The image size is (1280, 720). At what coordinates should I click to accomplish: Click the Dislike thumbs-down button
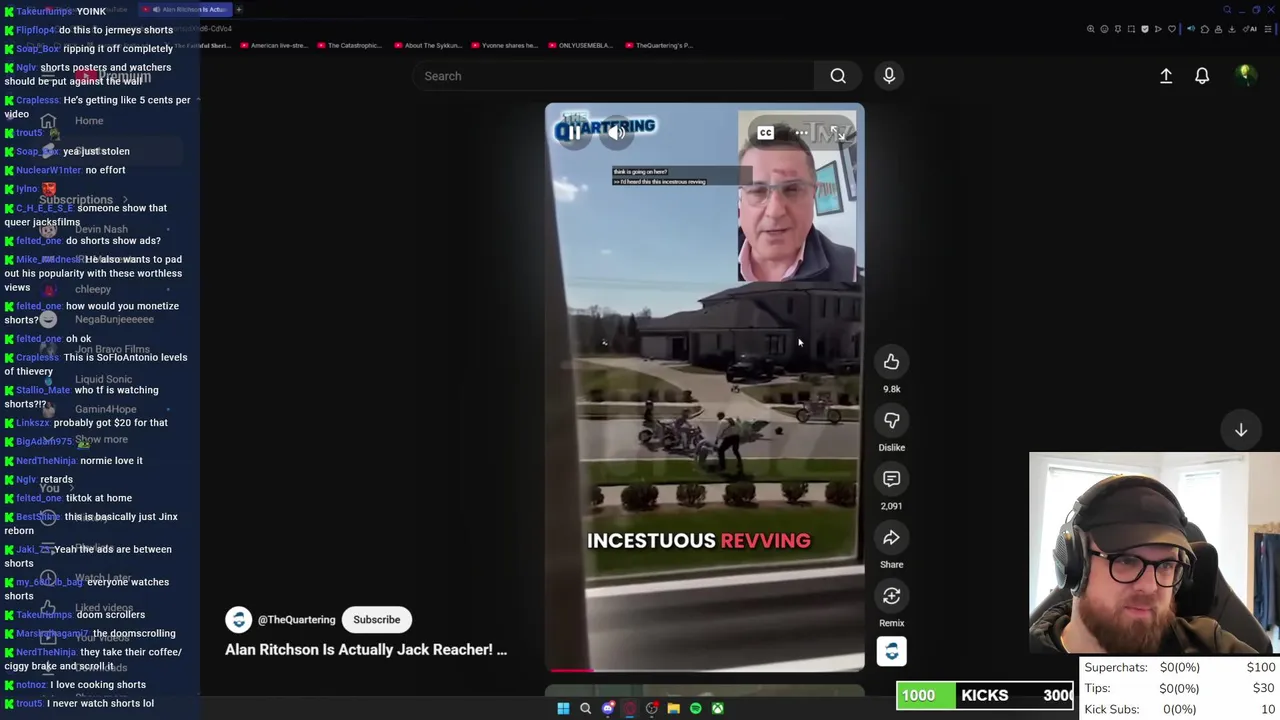[x=891, y=420]
